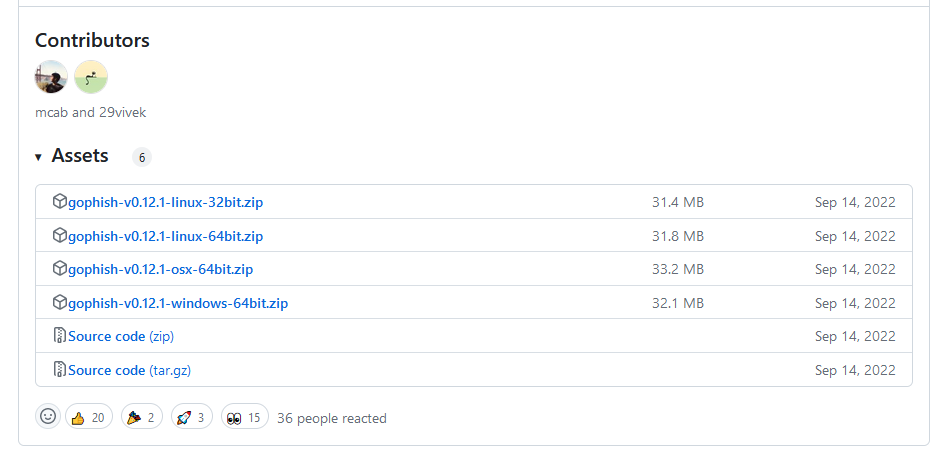The width and height of the screenshot is (948, 464).
Task: Open the smiley add-reaction picker
Action: click(x=48, y=417)
